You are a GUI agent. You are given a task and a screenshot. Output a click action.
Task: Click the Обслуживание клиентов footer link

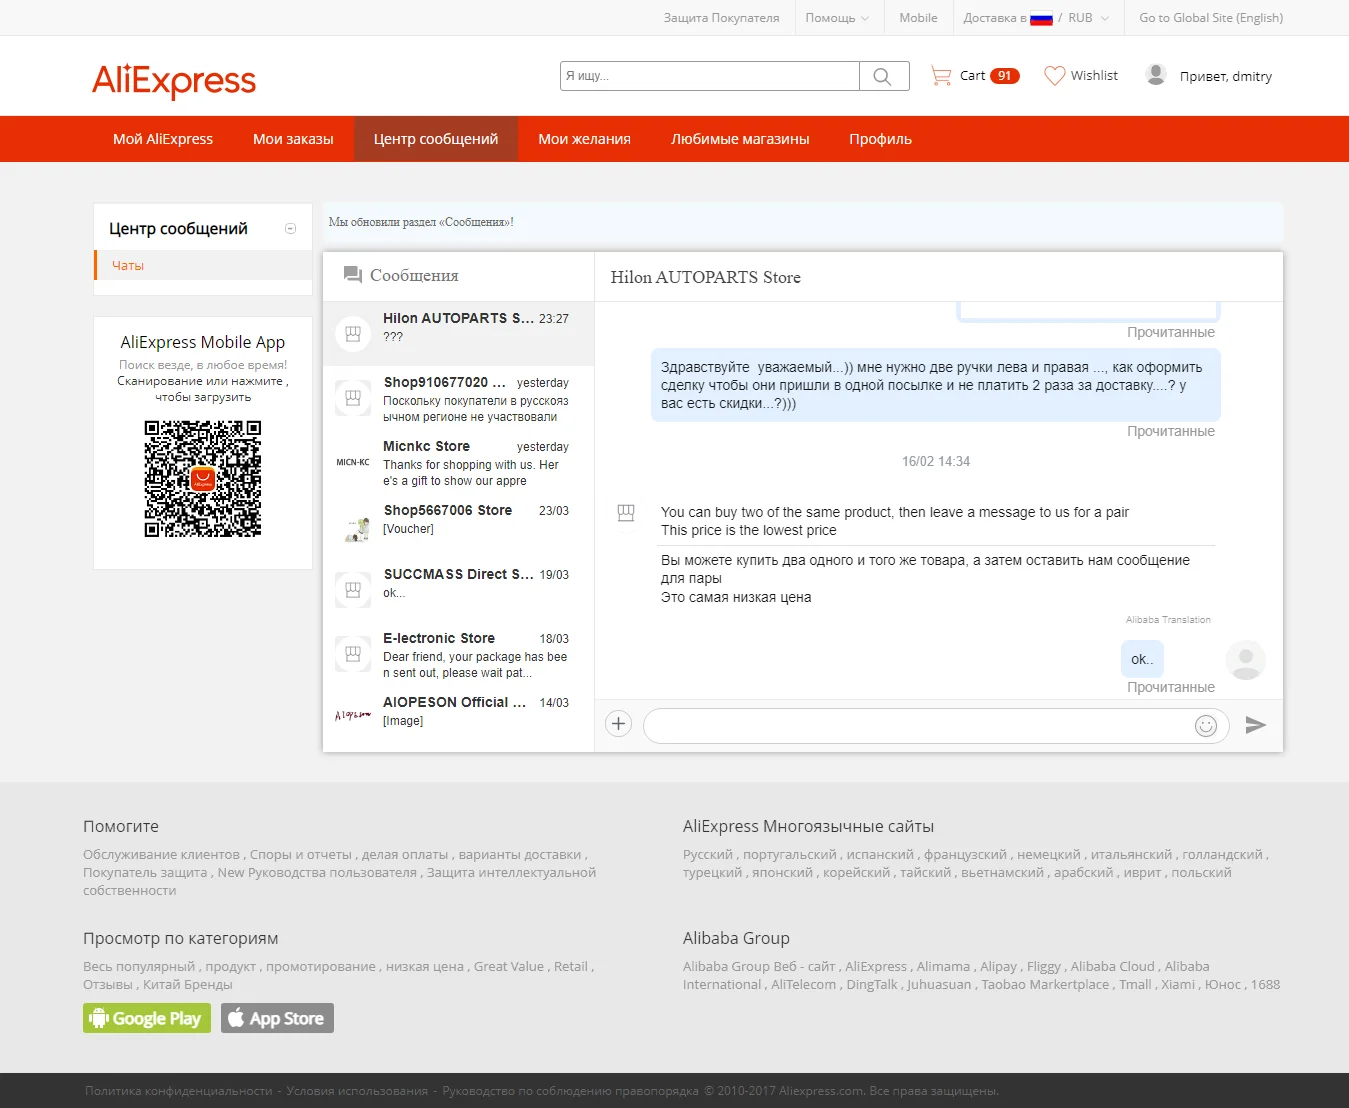pyautogui.click(x=162, y=855)
